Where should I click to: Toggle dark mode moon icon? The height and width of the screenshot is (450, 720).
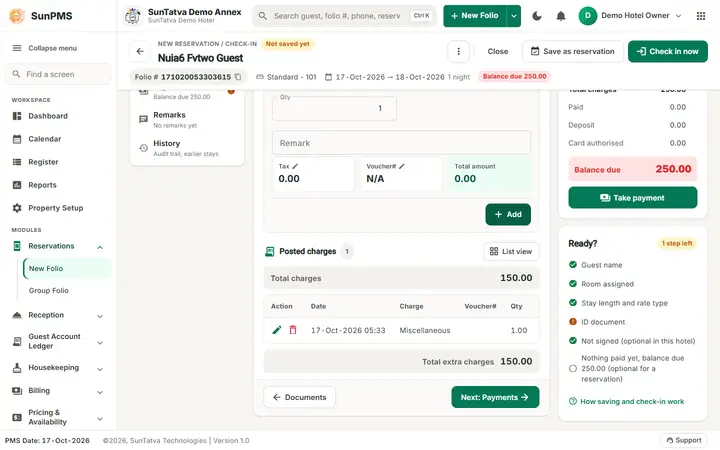point(536,16)
